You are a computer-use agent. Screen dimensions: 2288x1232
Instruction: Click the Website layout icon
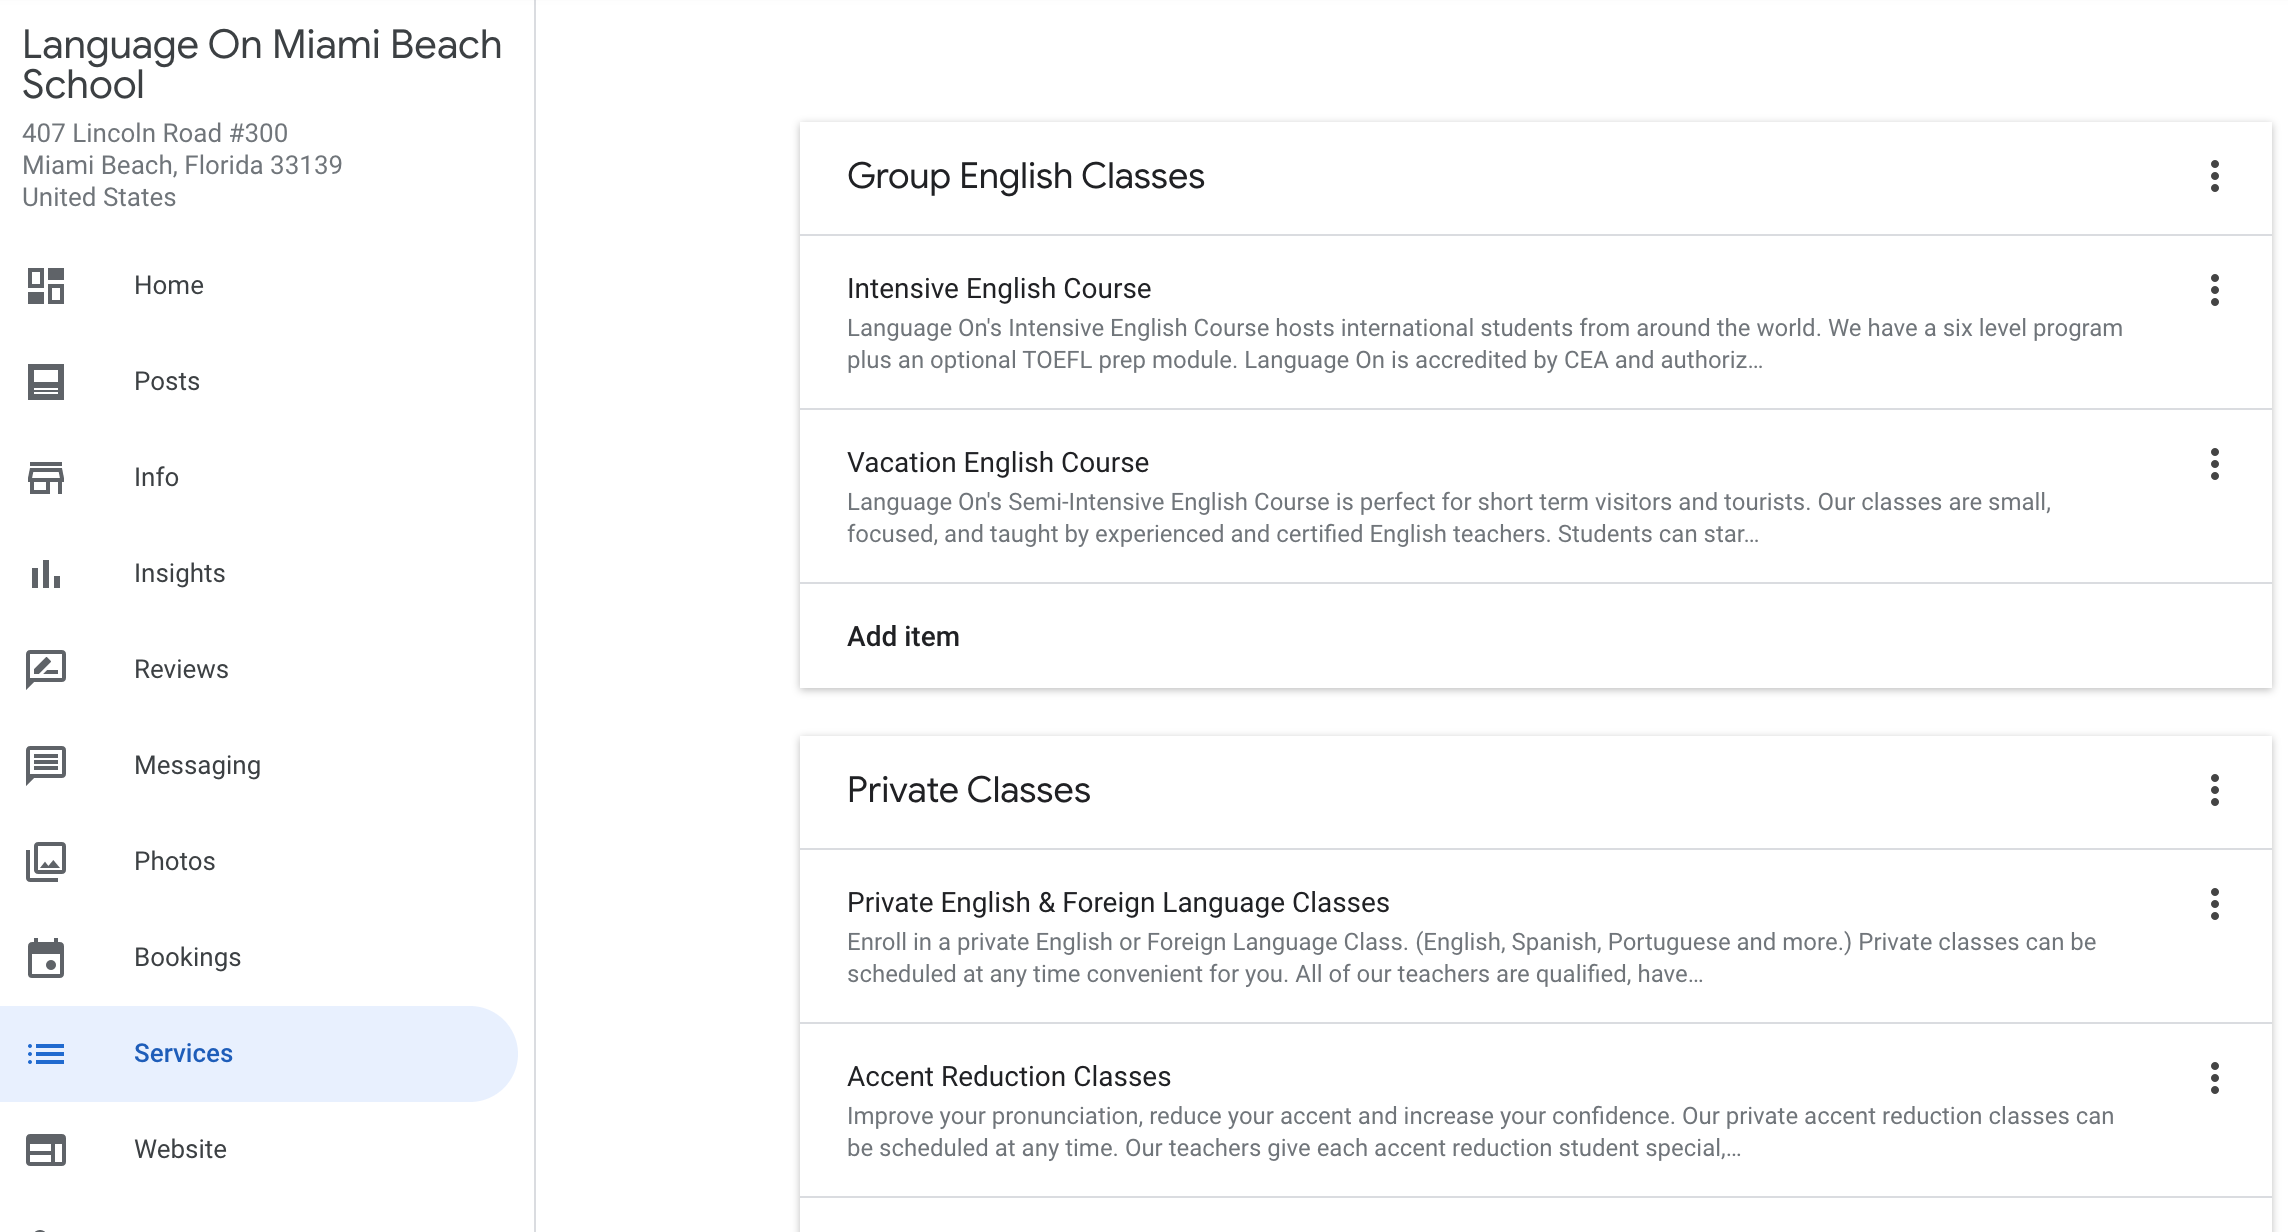(46, 1150)
